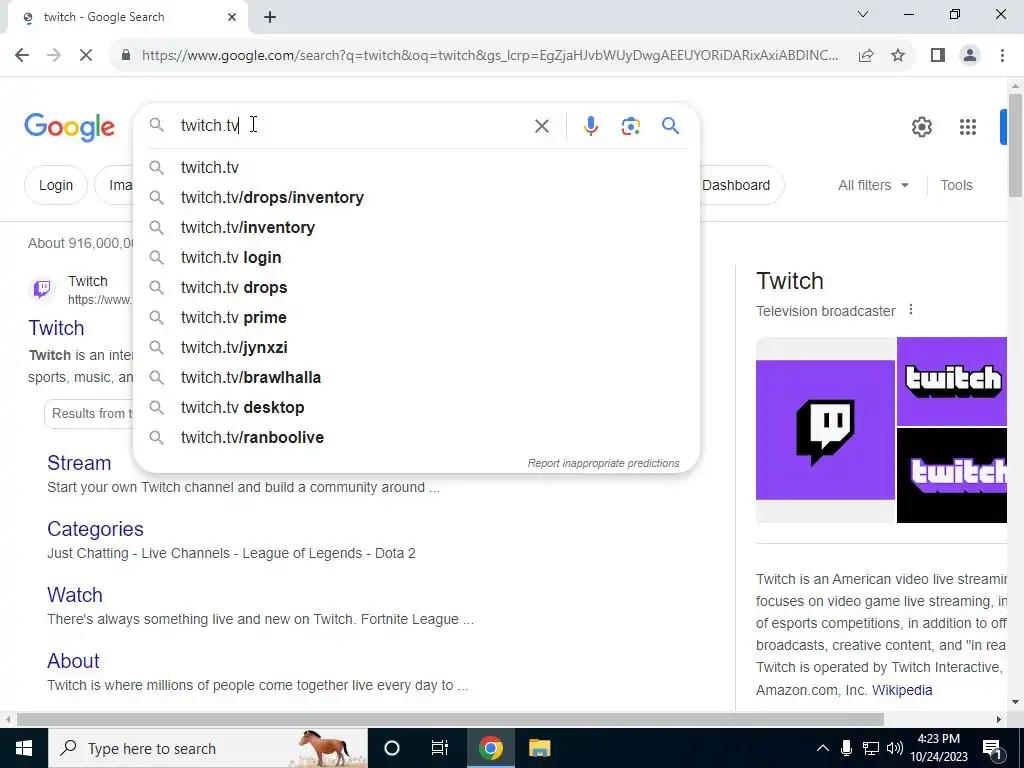Bookmark this page with the star icon
Screen dimensions: 1024x768
[x=898, y=56]
